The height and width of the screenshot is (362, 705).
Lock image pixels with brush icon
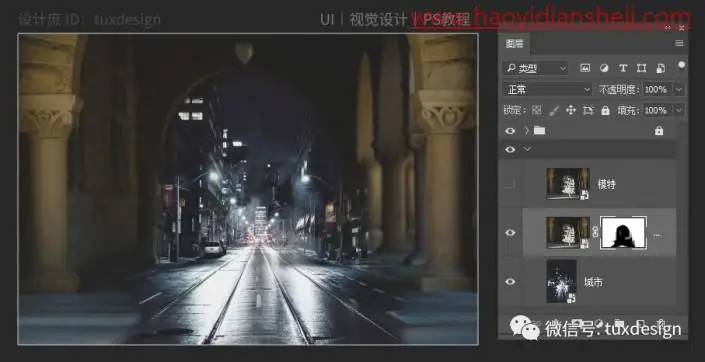point(554,110)
